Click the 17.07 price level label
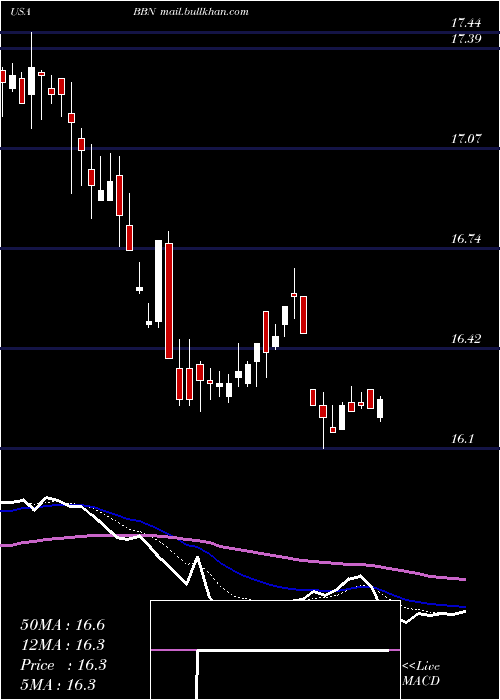This screenshot has width=500, height=700. click(466, 139)
